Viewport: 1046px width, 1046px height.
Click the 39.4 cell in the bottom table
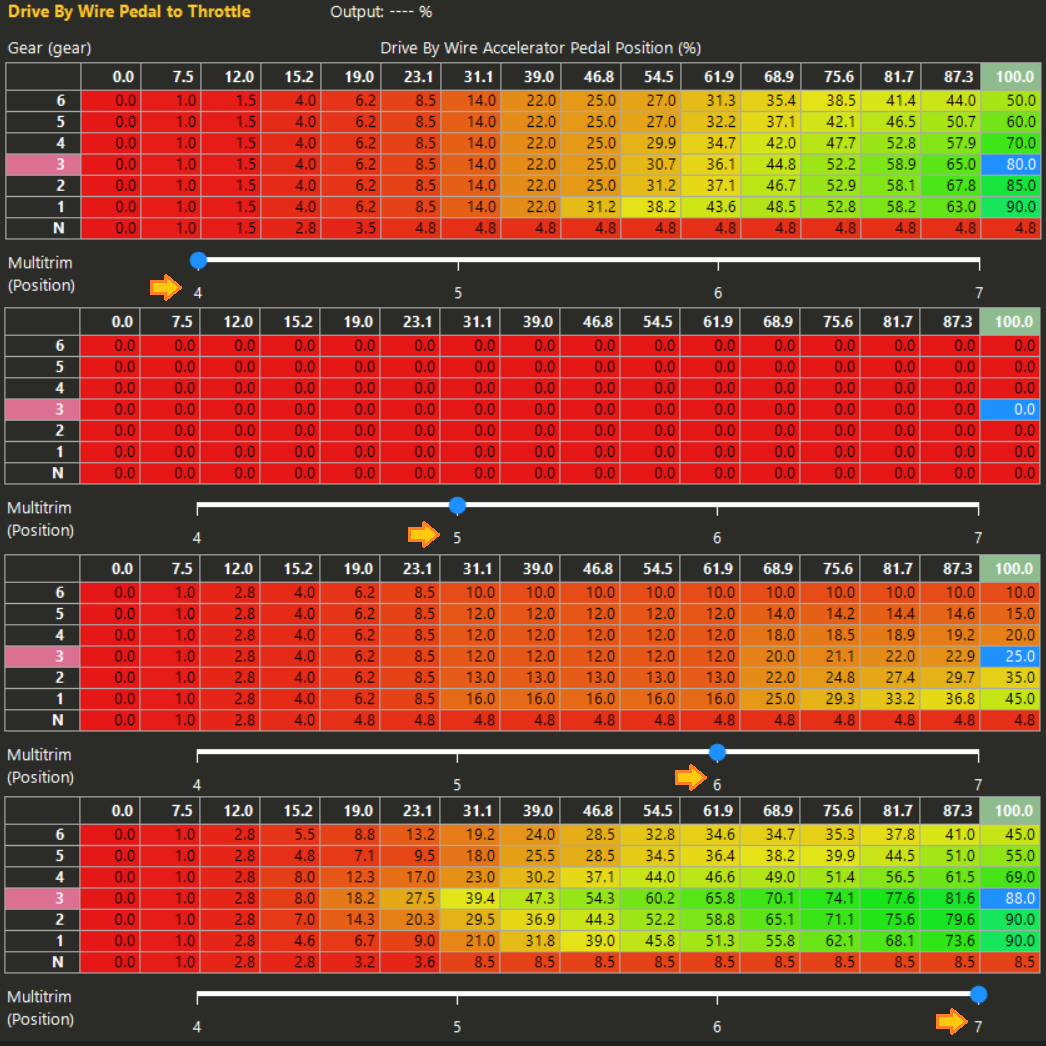[x=471, y=899]
